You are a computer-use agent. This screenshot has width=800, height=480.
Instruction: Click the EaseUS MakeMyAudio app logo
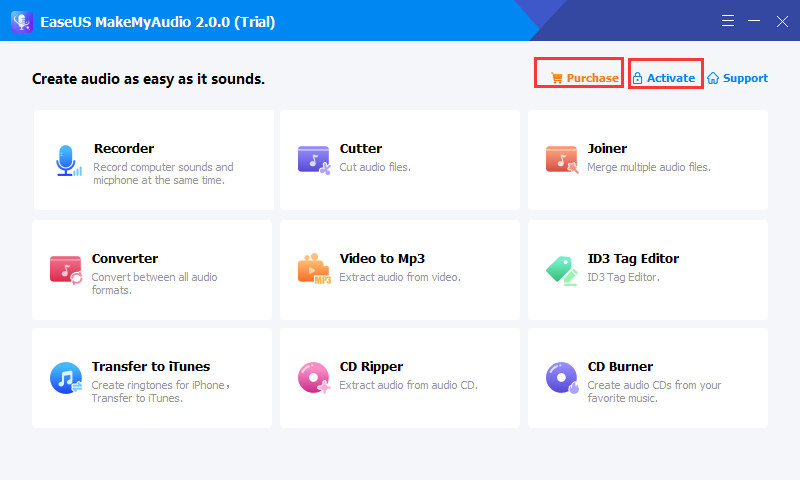22,22
